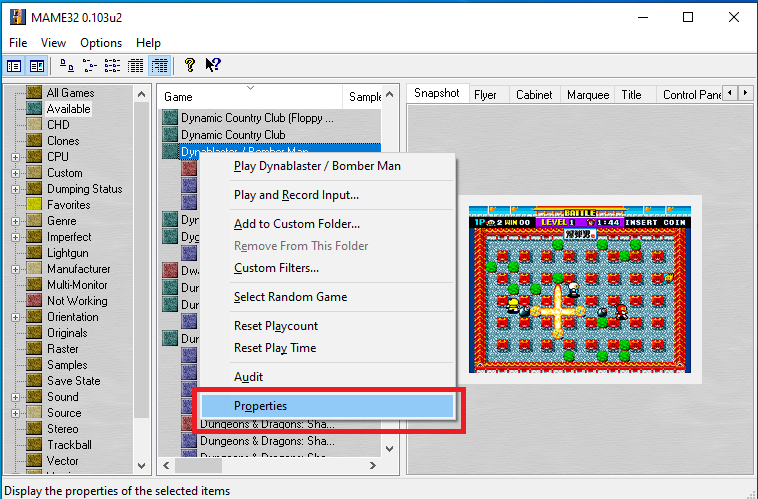Switch to the Control Panel tab
Viewport: 758px width, 499px height.
pos(692,95)
